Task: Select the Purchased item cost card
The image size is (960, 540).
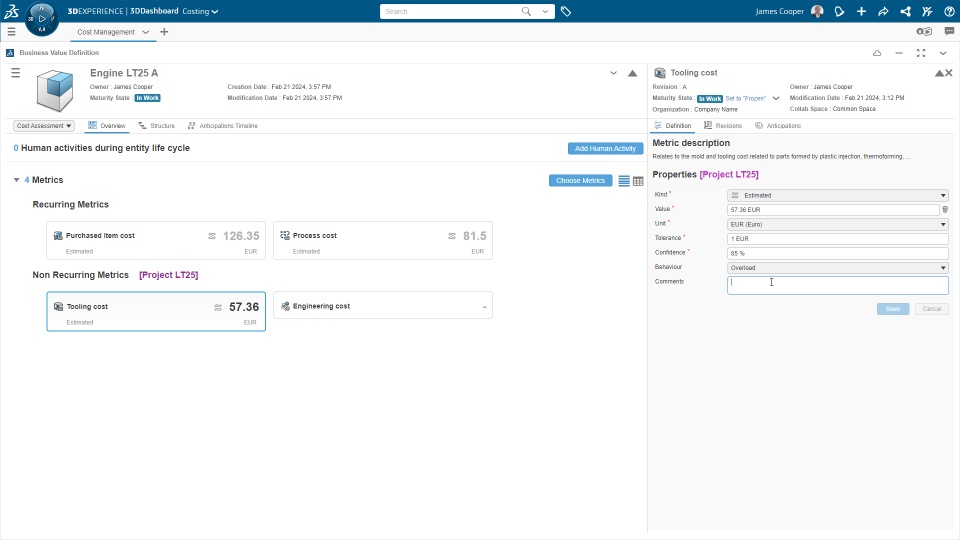Action: (156, 241)
